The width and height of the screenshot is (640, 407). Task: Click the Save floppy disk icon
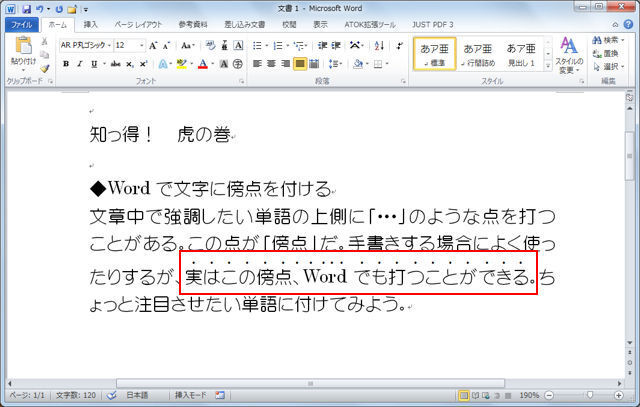(27, 9)
